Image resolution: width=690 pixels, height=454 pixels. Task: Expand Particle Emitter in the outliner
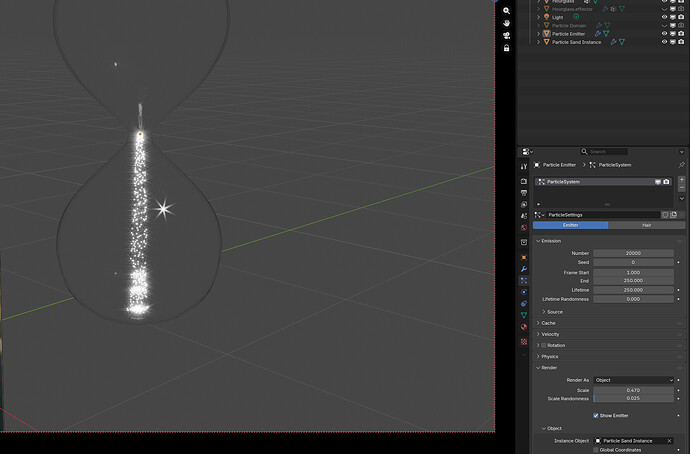click(x=538, y=33)
